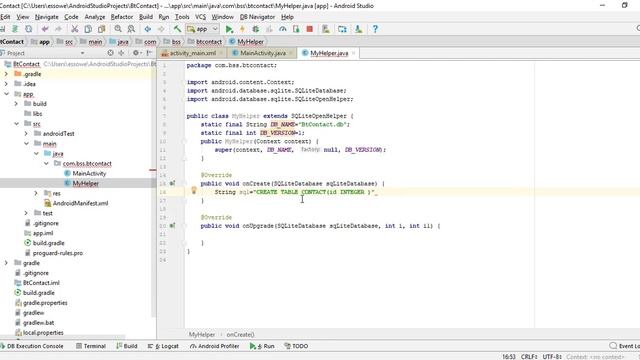Click the Help question mark icon
The width and height of the screenshot is (640, 360).
click(x=375, y=29)
